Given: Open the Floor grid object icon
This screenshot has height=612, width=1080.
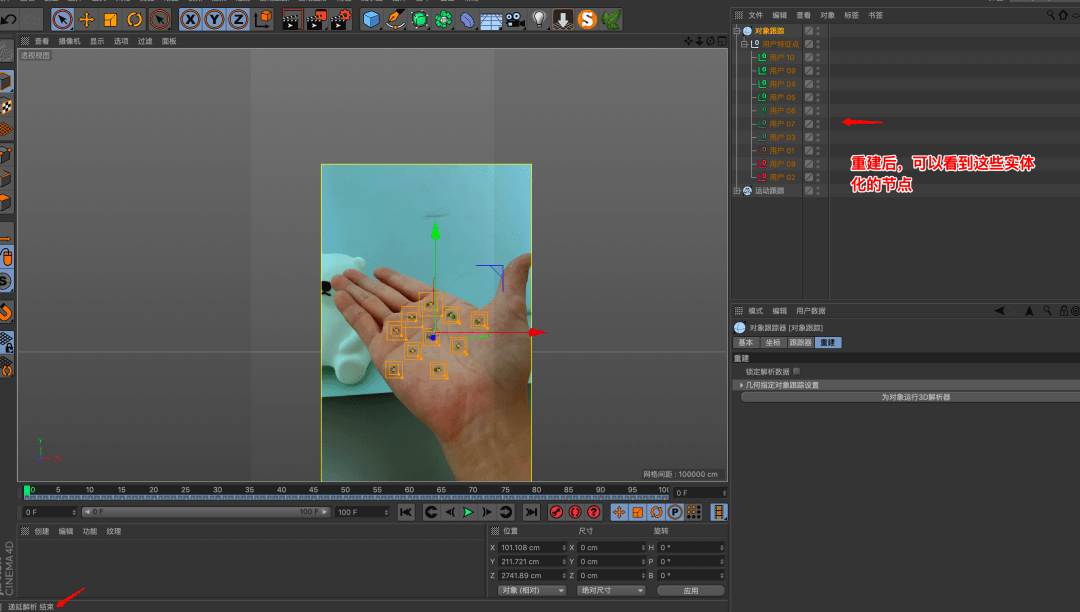Looking at the screenshot, I should tap(490, 19).
